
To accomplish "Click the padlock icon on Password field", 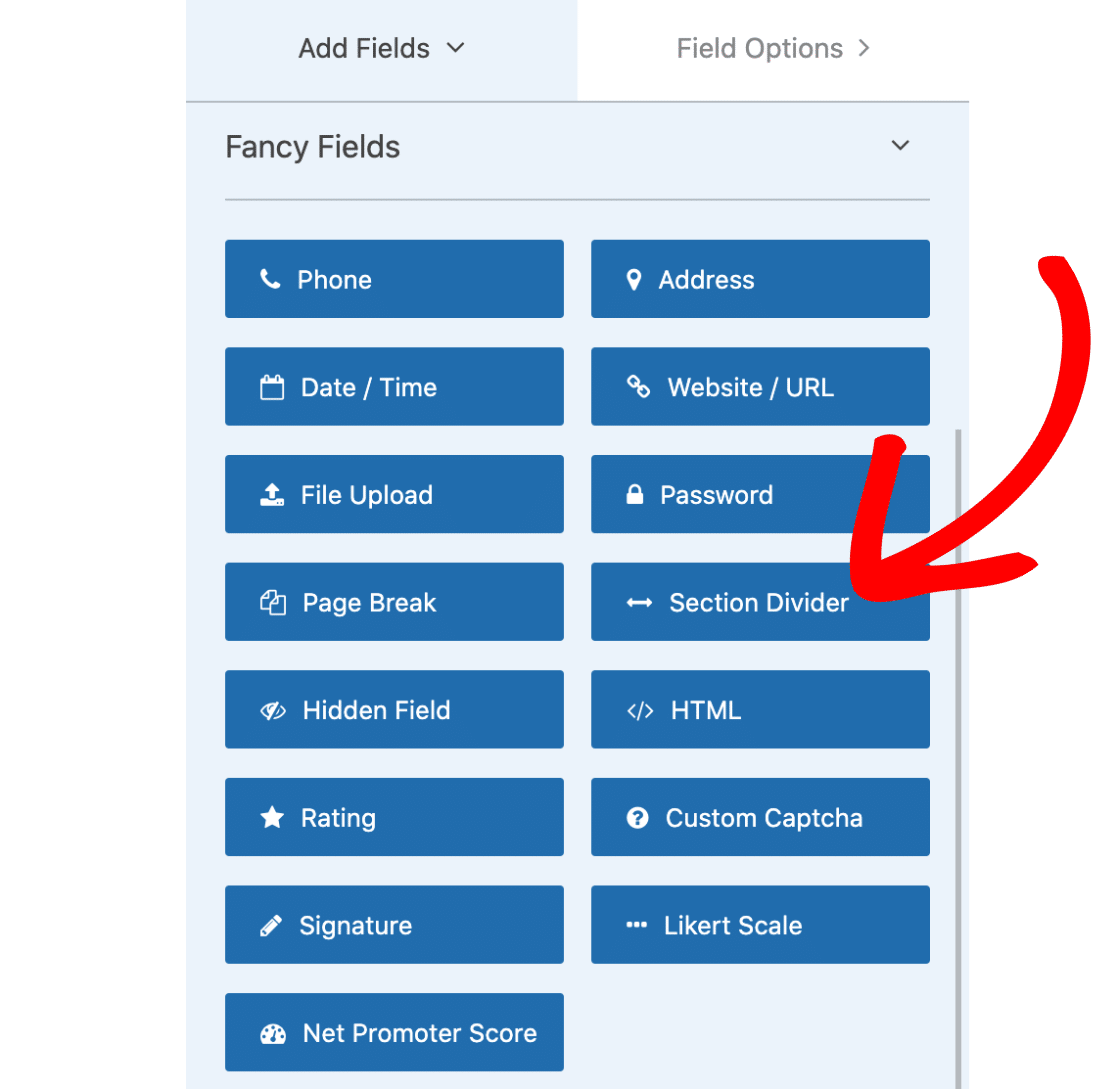I will tap(636, 494).
